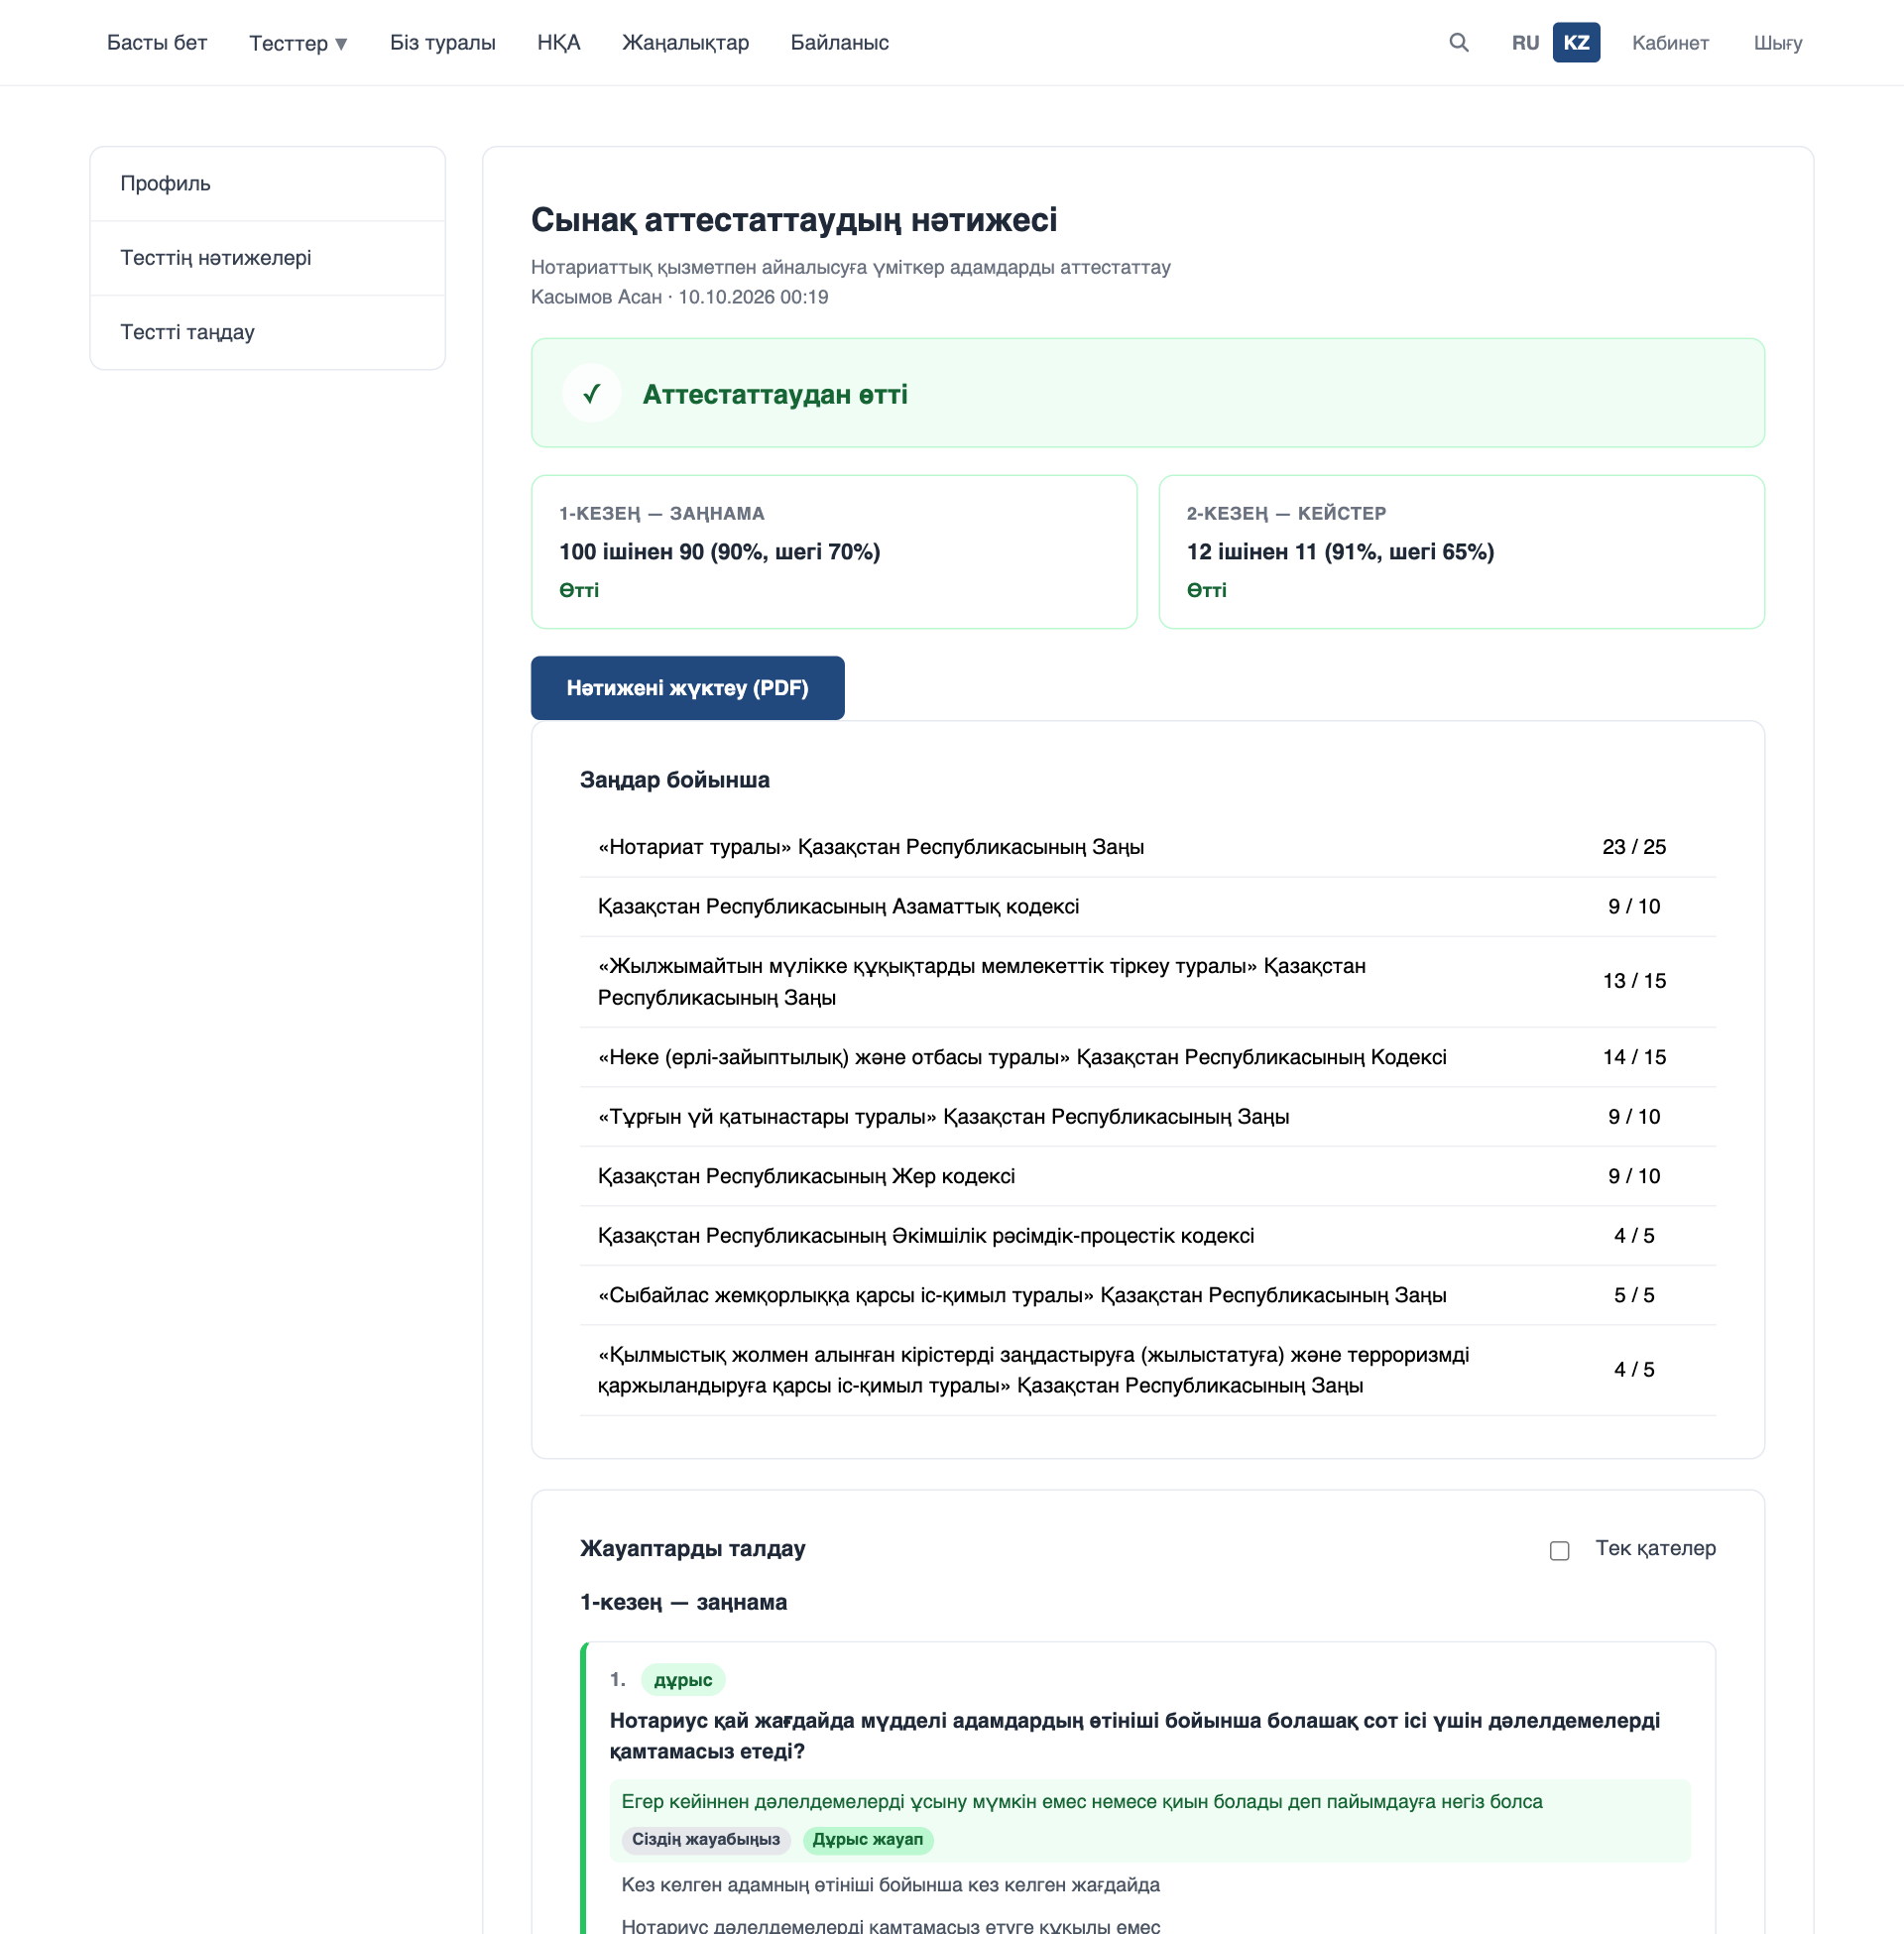Click the Касымов Асан date line

click(679, 297)
